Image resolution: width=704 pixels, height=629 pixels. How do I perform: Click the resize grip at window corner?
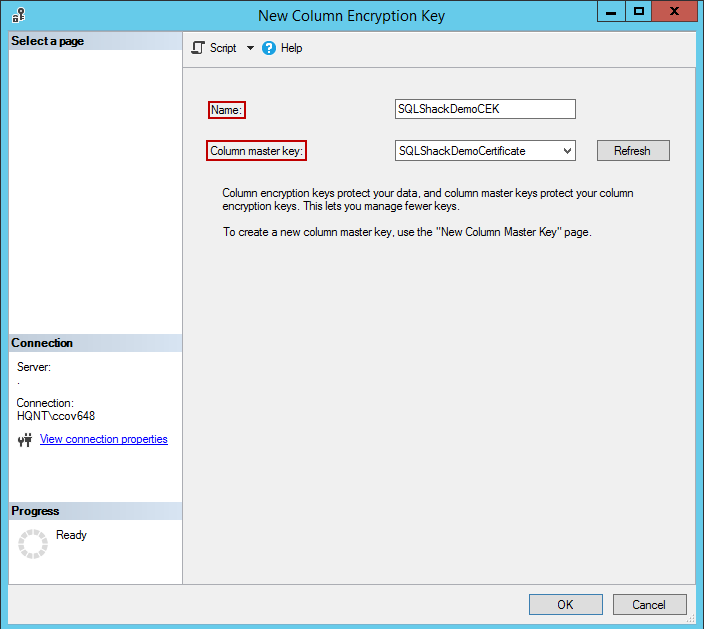(x=691, y=619)
